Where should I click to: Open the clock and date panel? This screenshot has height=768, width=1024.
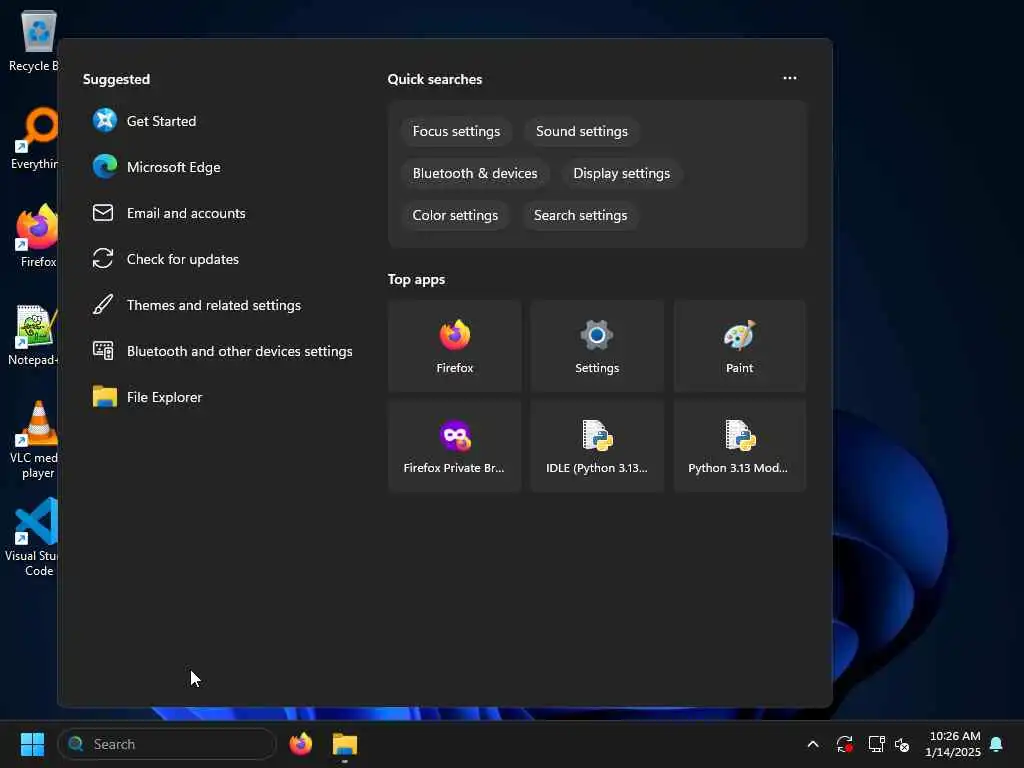[953, 744]
